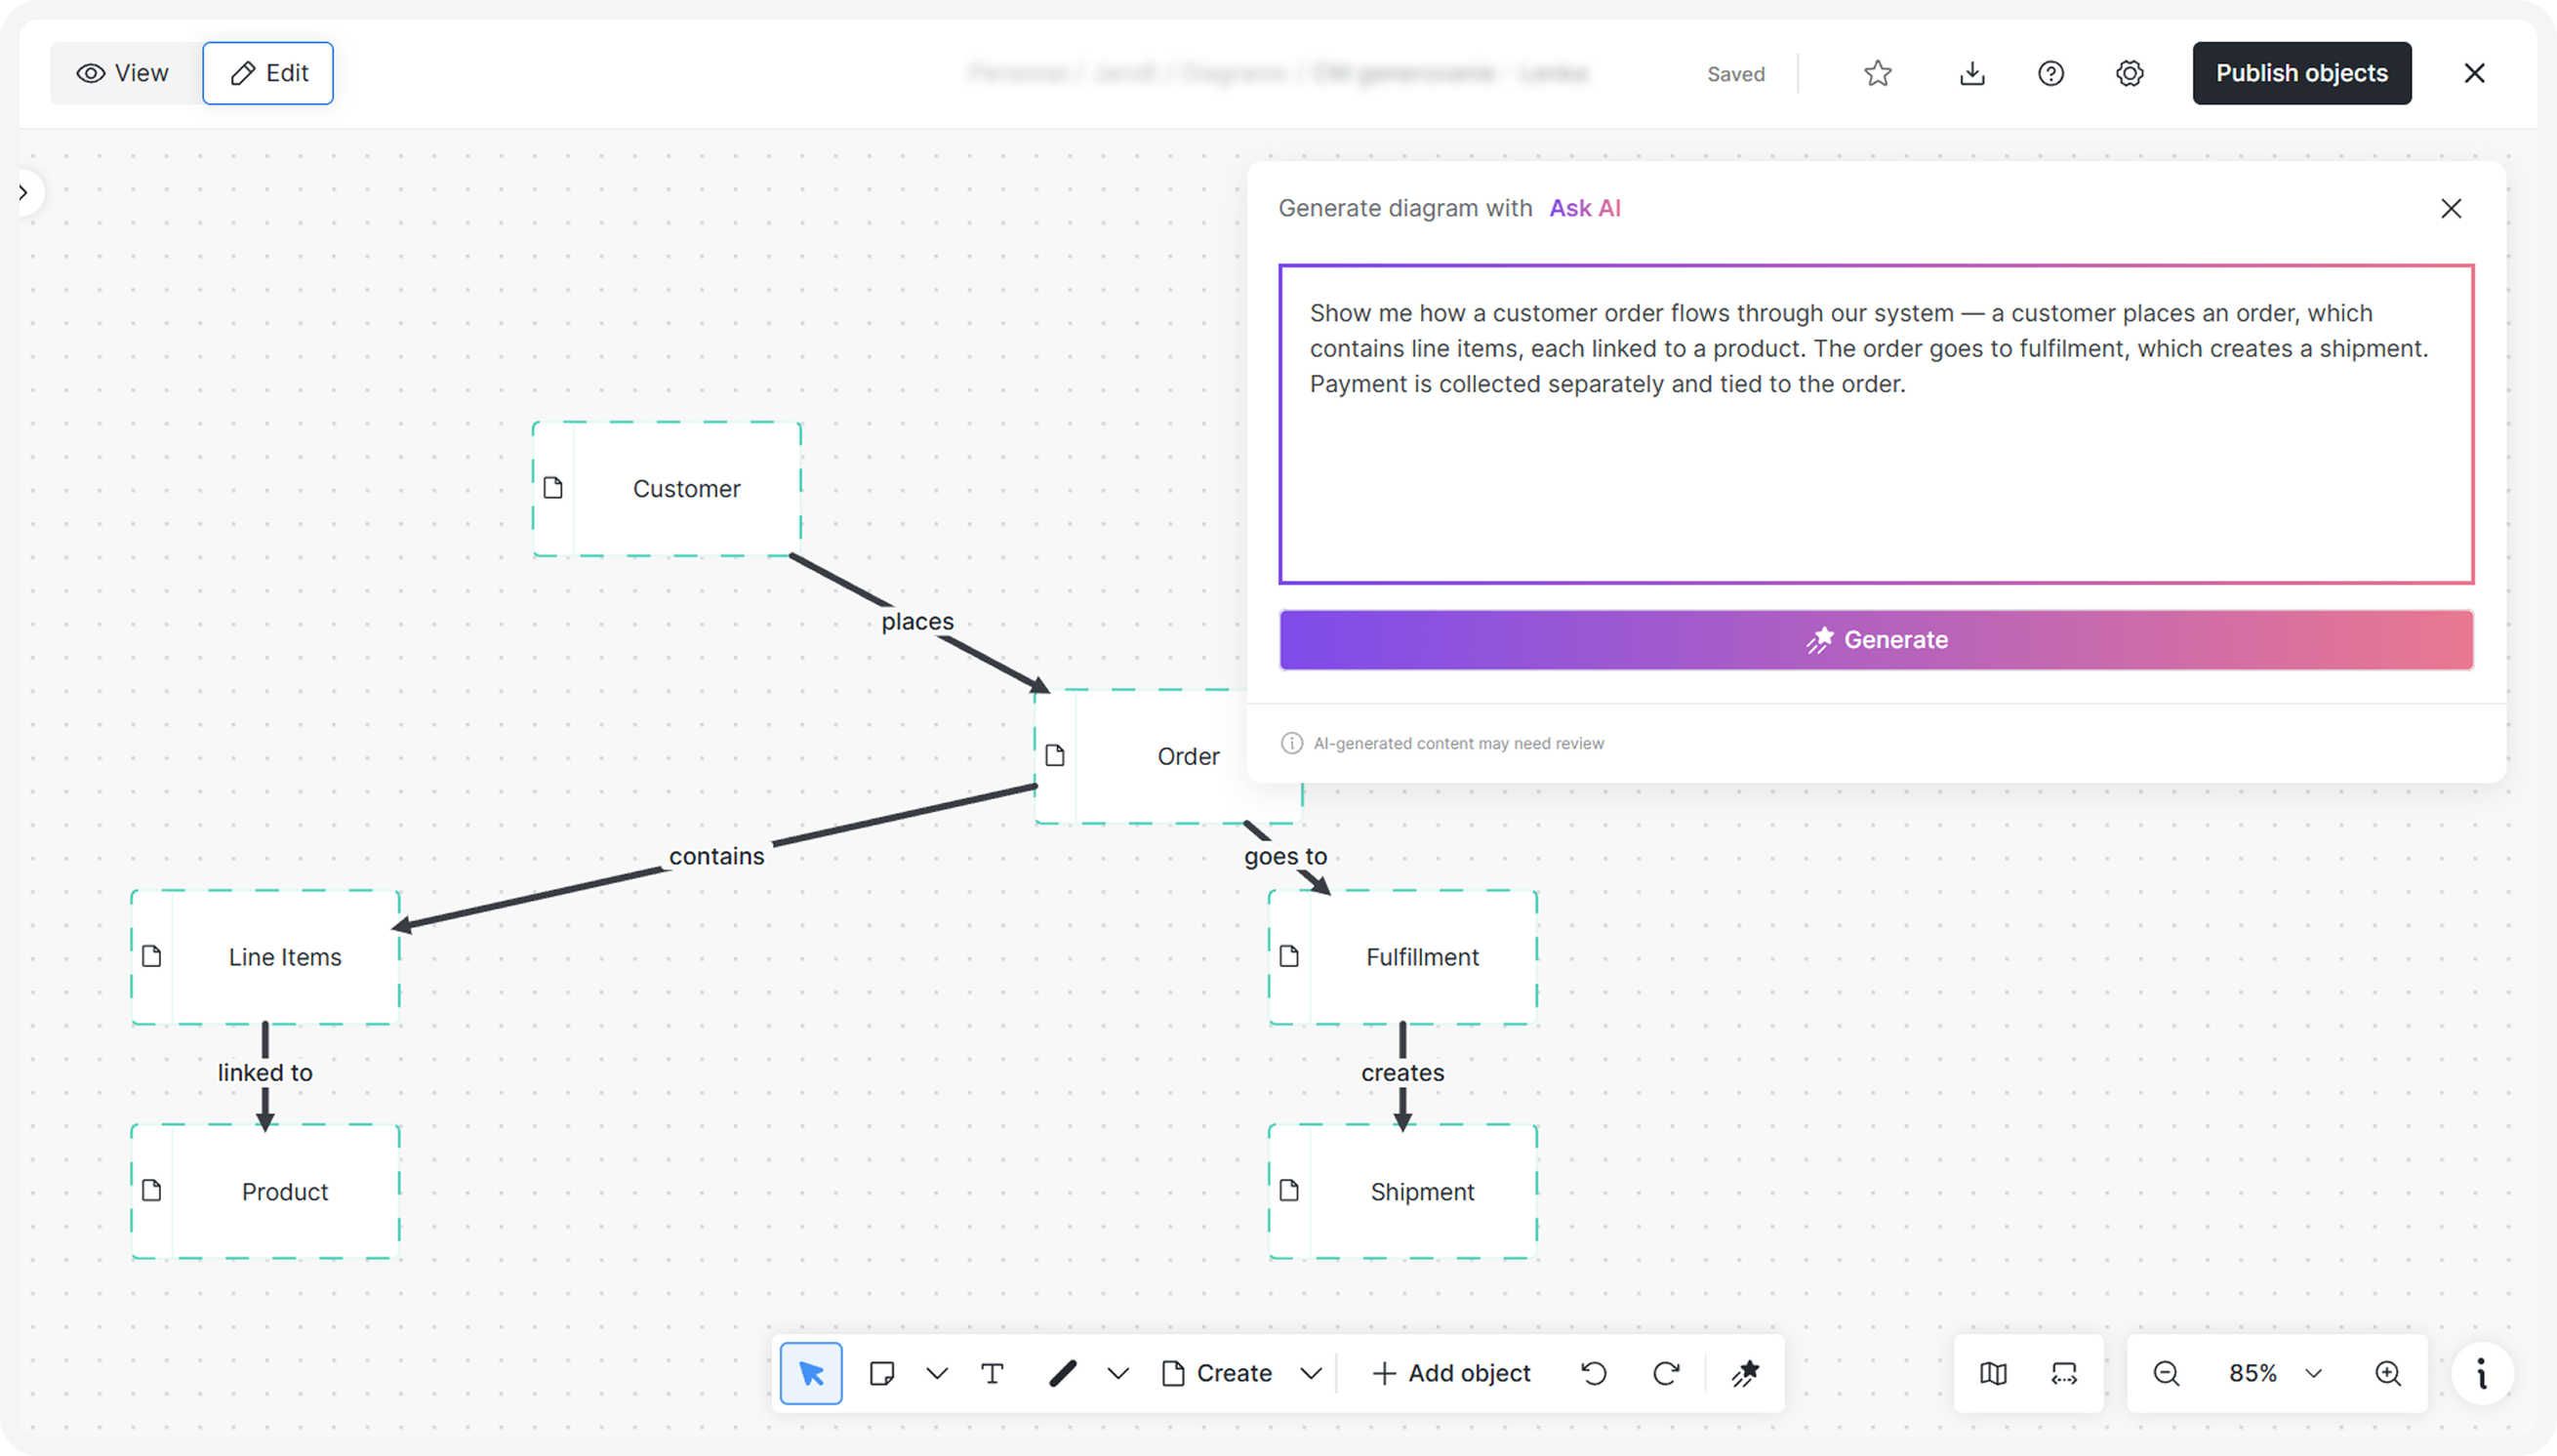Image resolution: width=2557 pixels, height=1456 pixels.
Task: Click the document icon on Line Items node
Action: (152, 956)
